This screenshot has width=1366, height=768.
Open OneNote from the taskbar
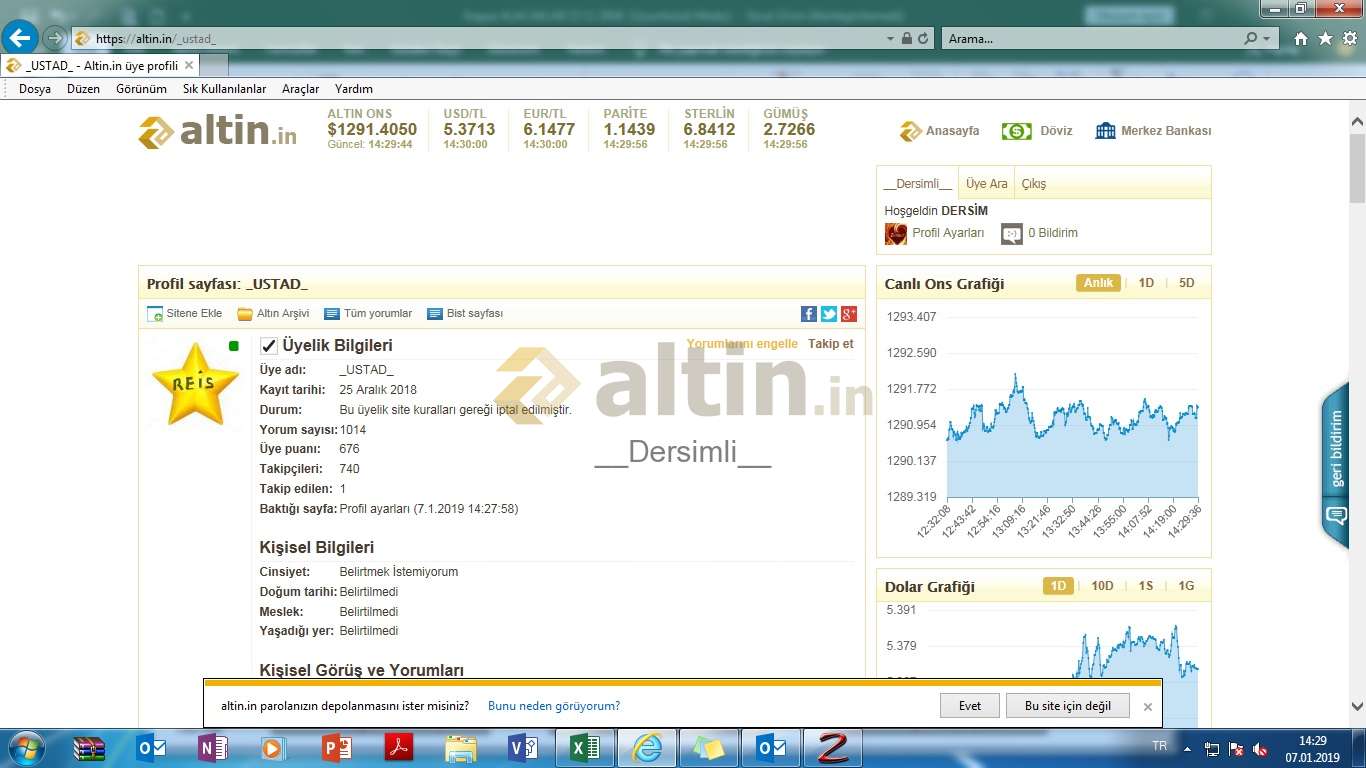[212, 748]
